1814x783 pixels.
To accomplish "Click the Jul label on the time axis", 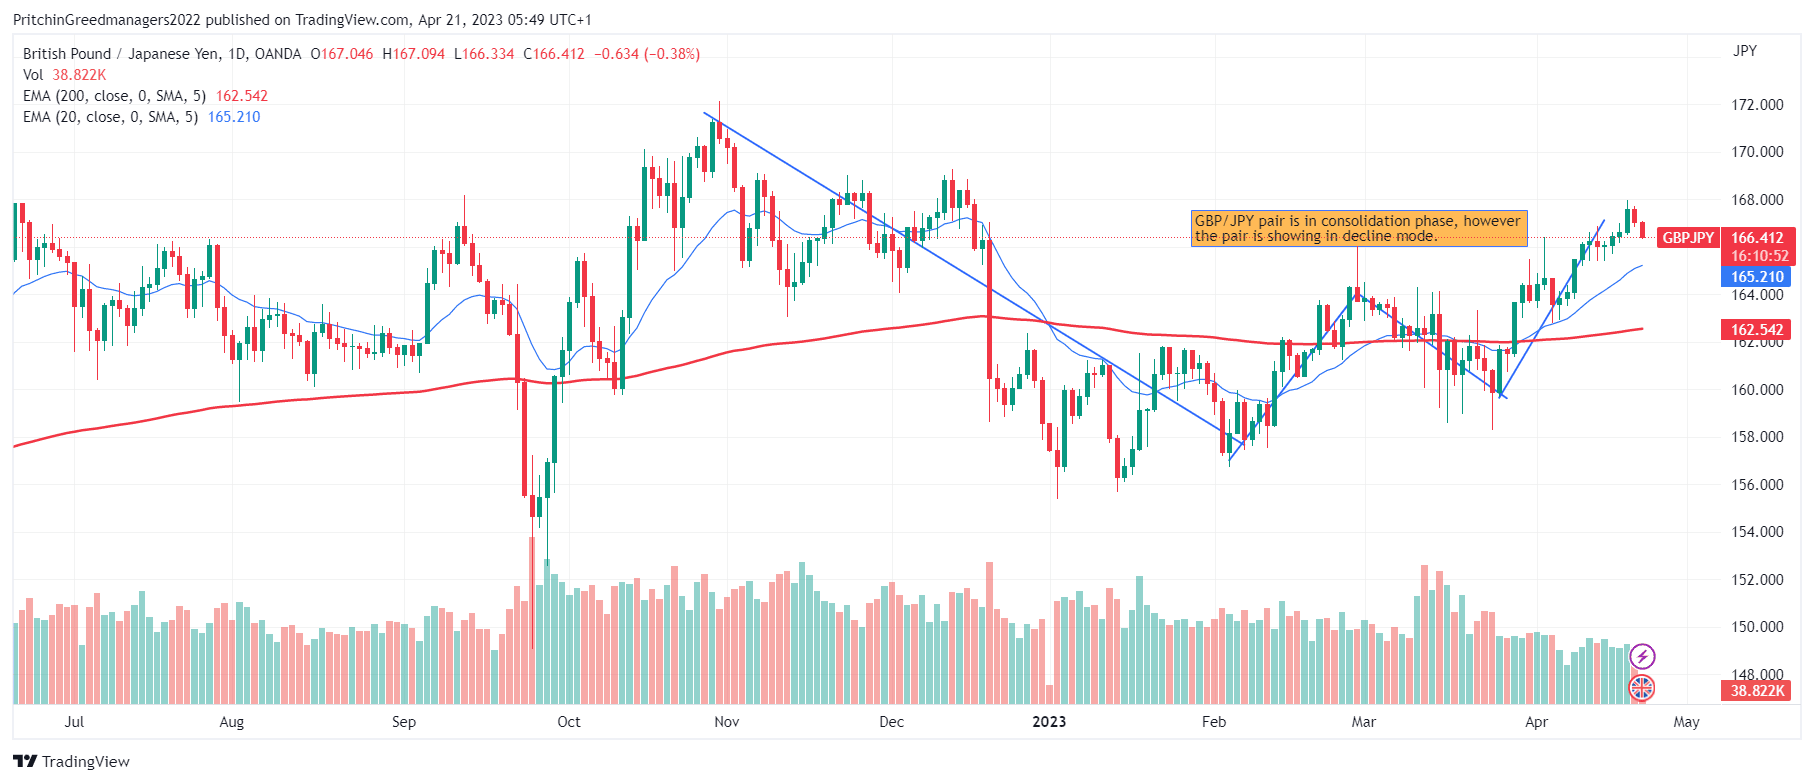I will [x=74, y=722].
